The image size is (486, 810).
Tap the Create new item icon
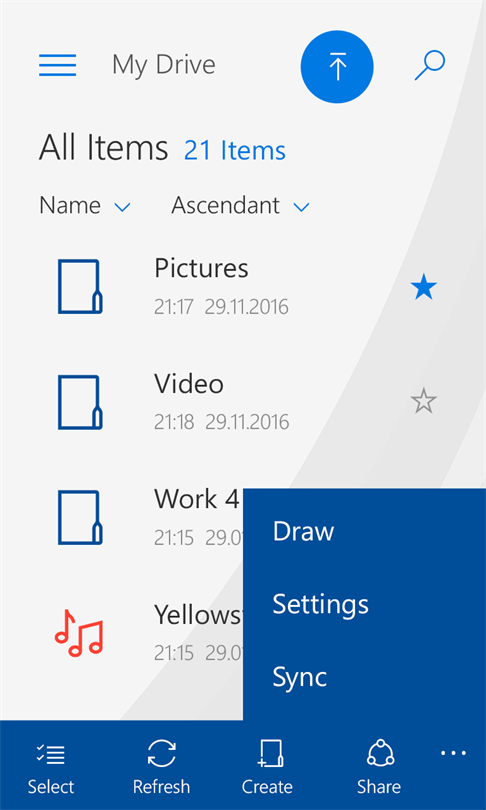coord(270,753)
